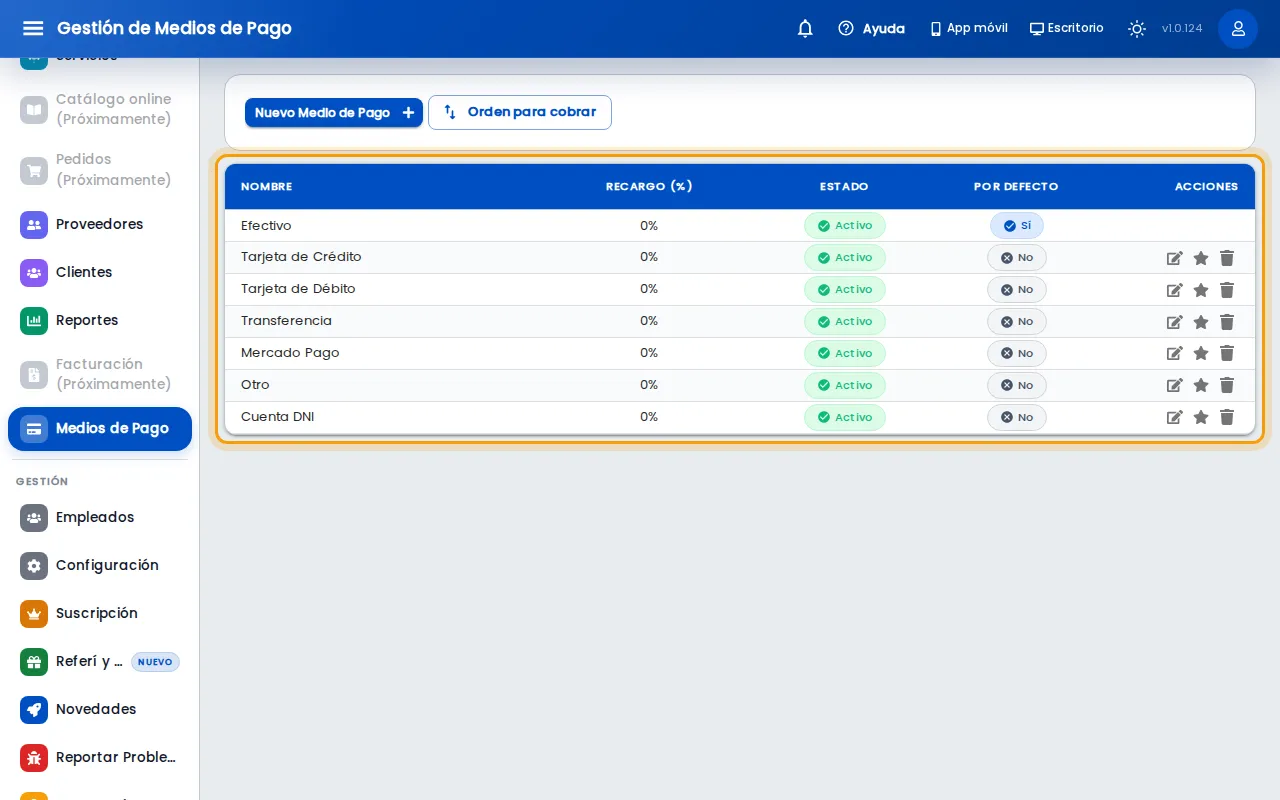
Task: Click Nuevo Medio de Pago button
Action: [x=334, y=113]
